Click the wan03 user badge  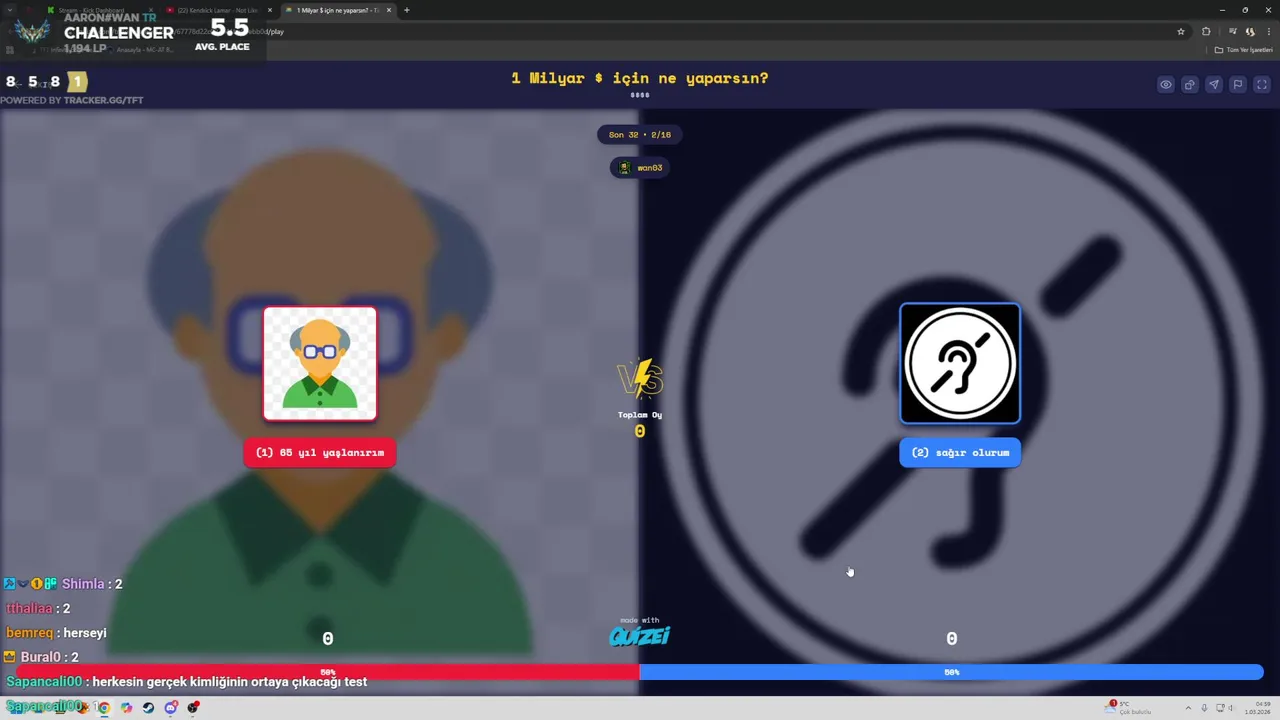pyautogui.click(x=640, y=168)
